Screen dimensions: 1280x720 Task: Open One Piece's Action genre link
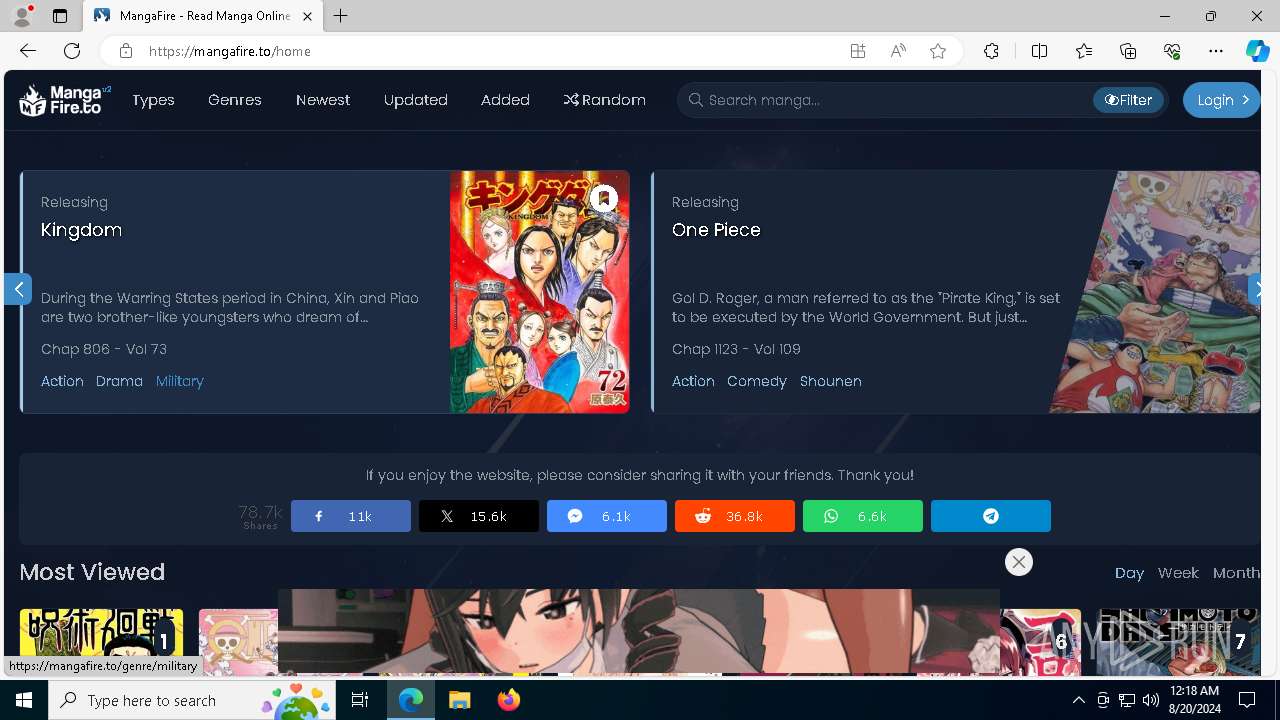[x=693, y=381]
